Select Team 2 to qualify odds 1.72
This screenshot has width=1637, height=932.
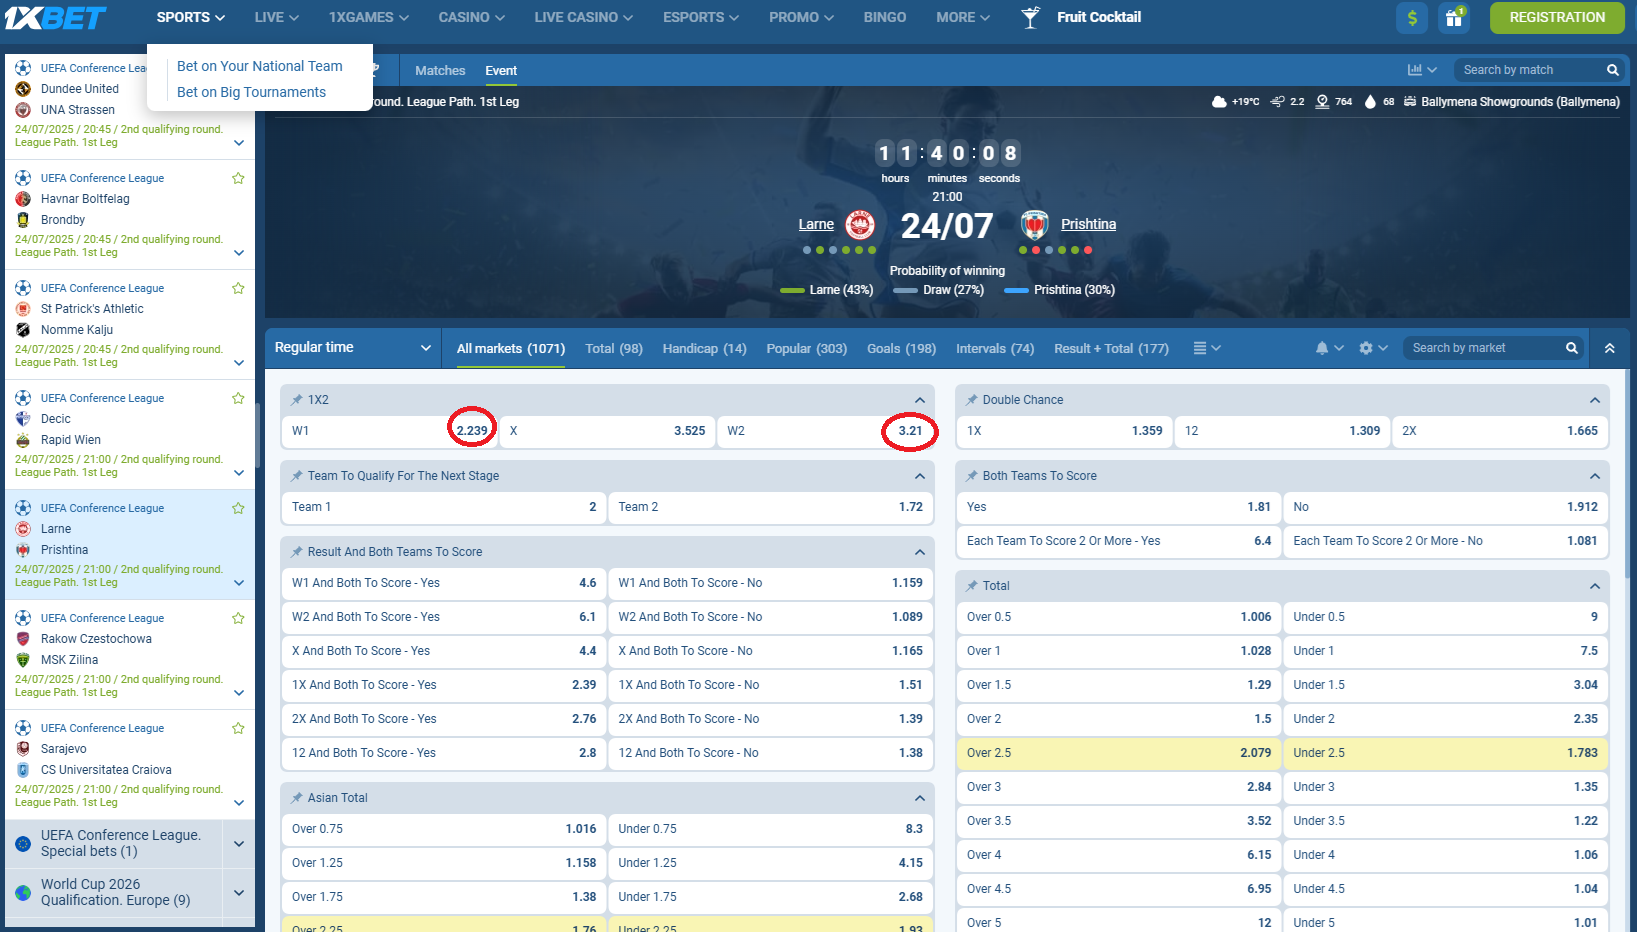pyautogui.click(x=771, y=507)
